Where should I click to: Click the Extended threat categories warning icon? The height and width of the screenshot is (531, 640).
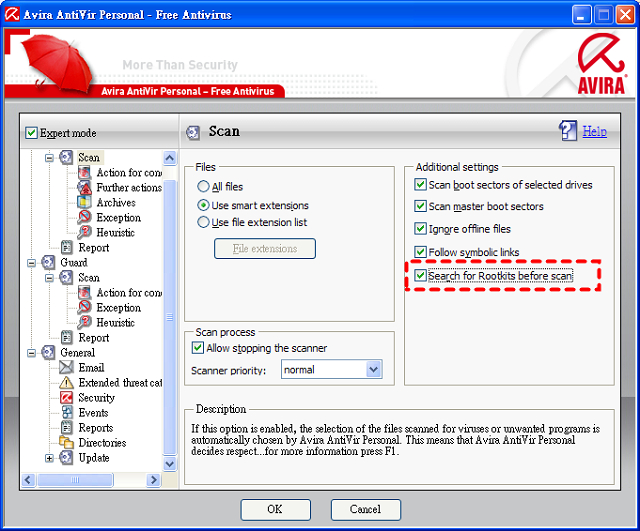coord(66,383)
